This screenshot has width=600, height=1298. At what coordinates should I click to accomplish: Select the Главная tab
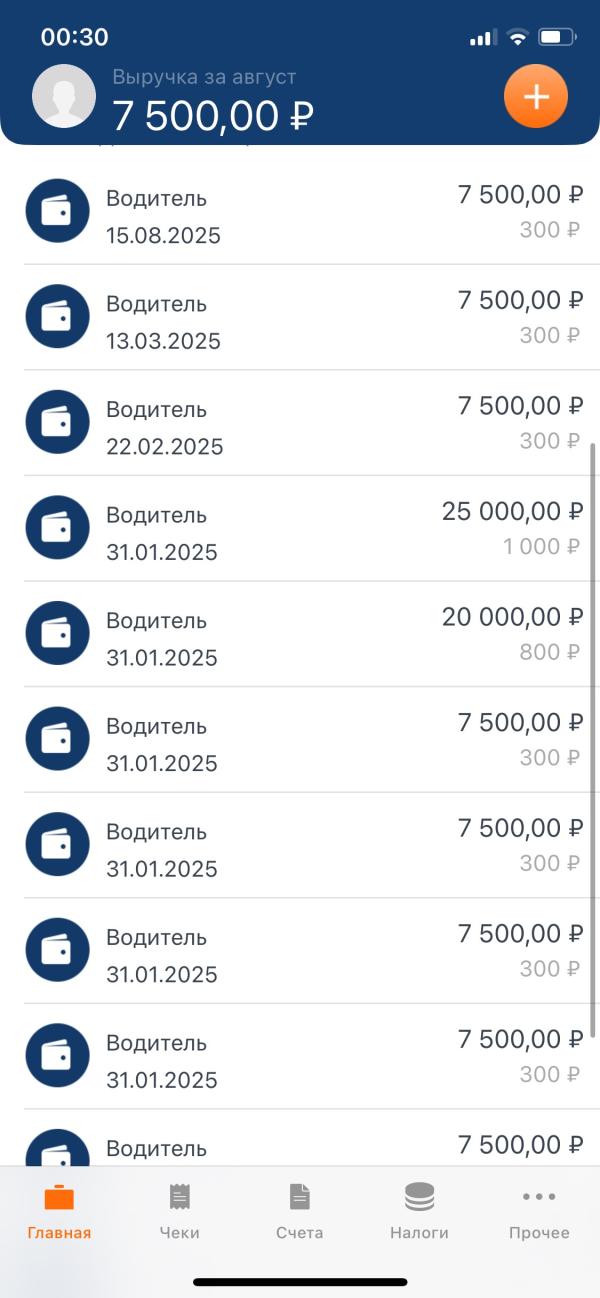(59, 1211)
